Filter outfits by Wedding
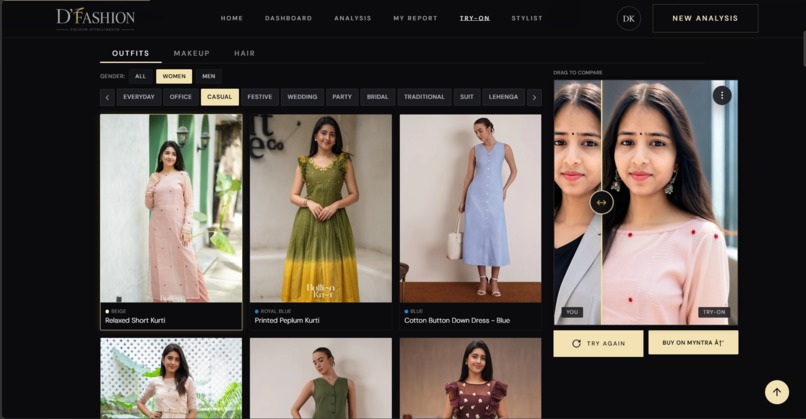Image resolution: width=806 pixels, height=419 pixels. coord(302,97)
